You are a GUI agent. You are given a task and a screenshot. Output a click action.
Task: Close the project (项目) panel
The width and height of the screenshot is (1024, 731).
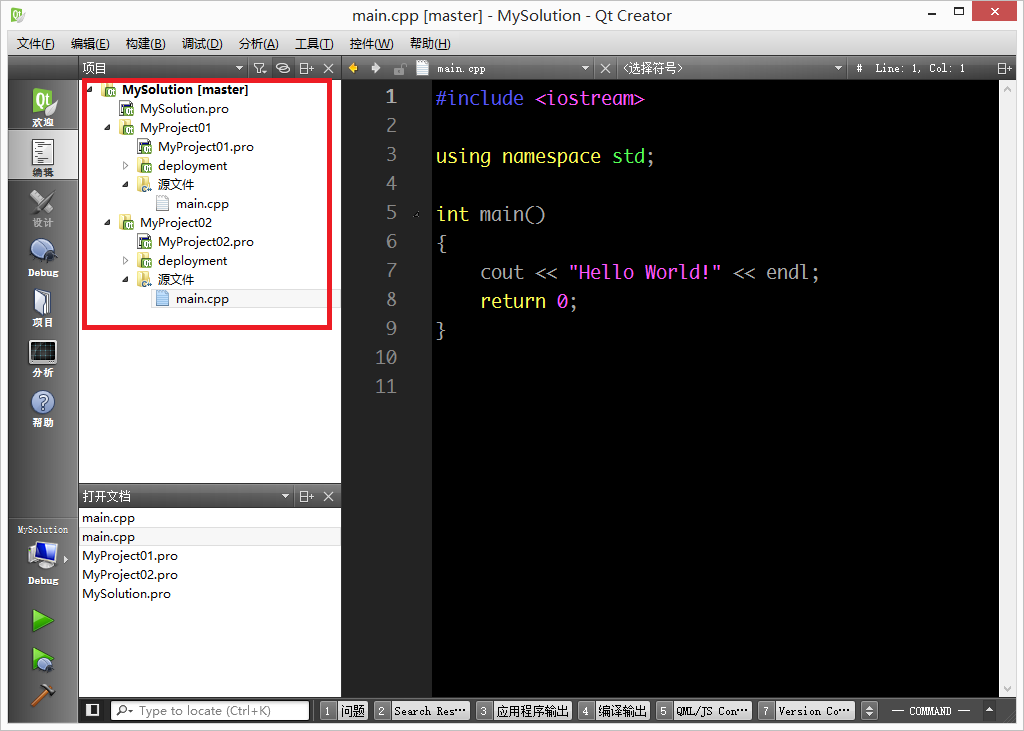click(328, 68)
